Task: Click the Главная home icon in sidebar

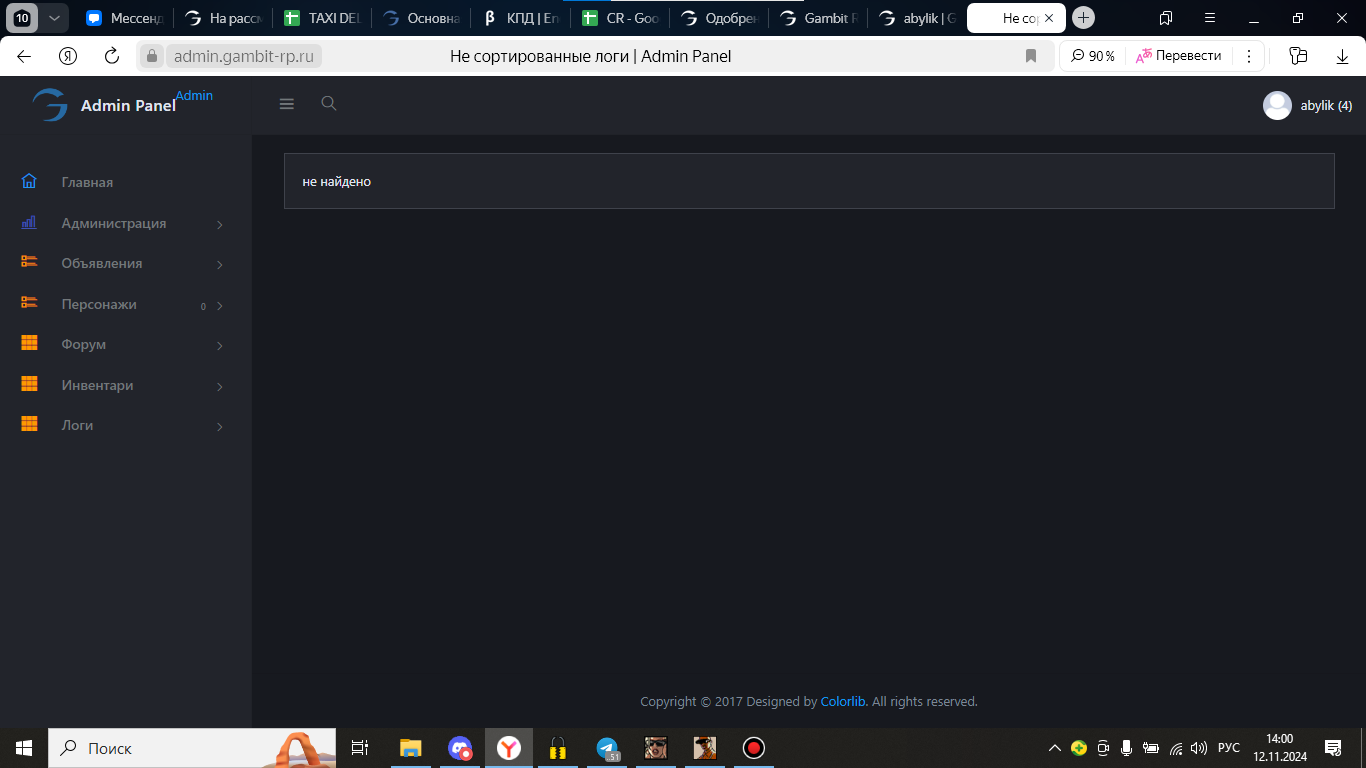Action: [x=29, y=182]
